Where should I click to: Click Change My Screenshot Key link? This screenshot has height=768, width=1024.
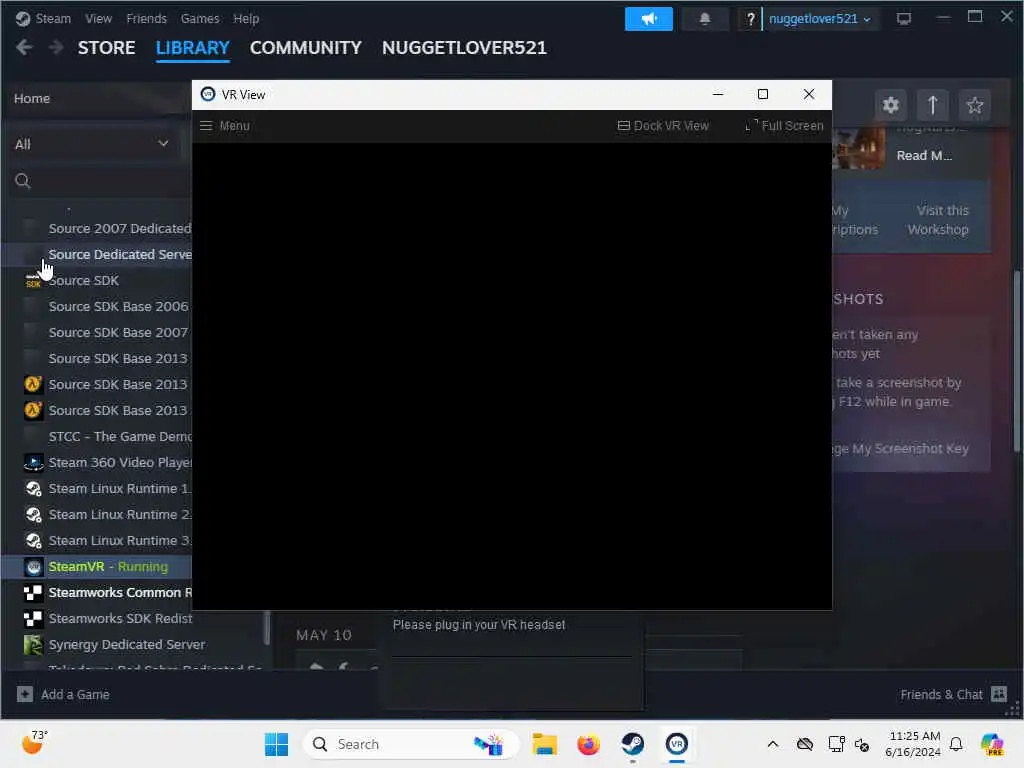[901, 449]
